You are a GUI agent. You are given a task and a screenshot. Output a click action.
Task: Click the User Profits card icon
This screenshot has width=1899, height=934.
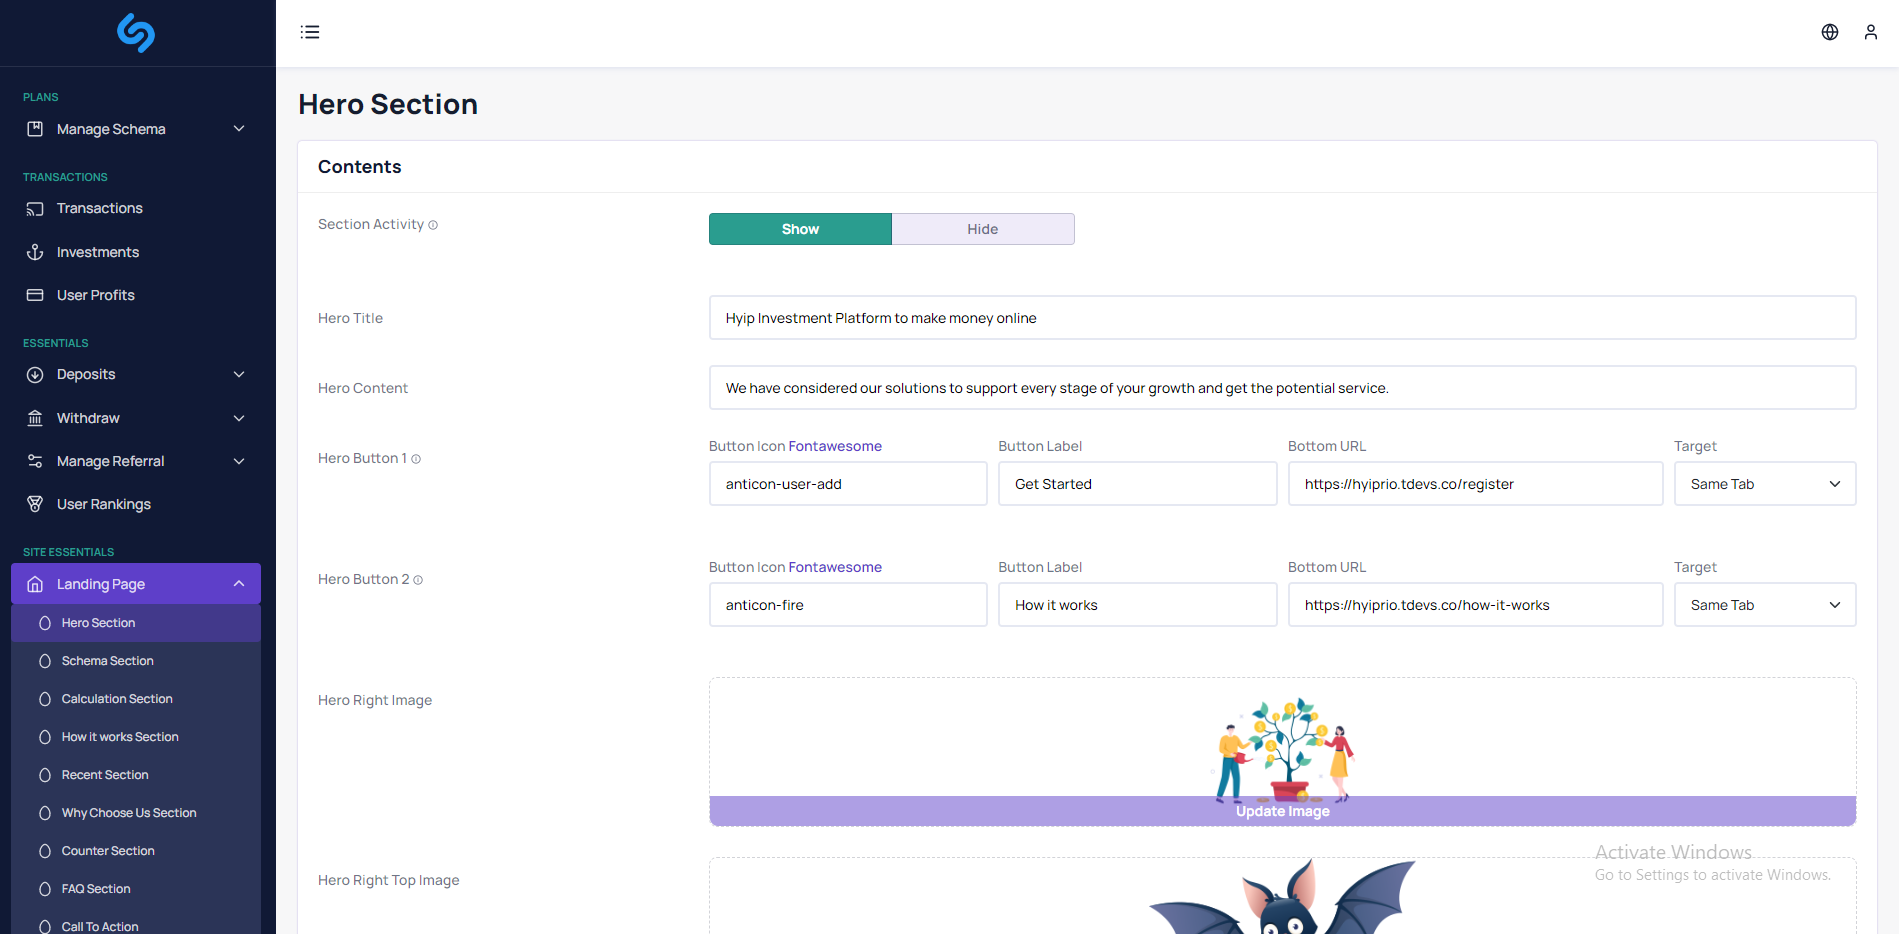click(35, 295)
